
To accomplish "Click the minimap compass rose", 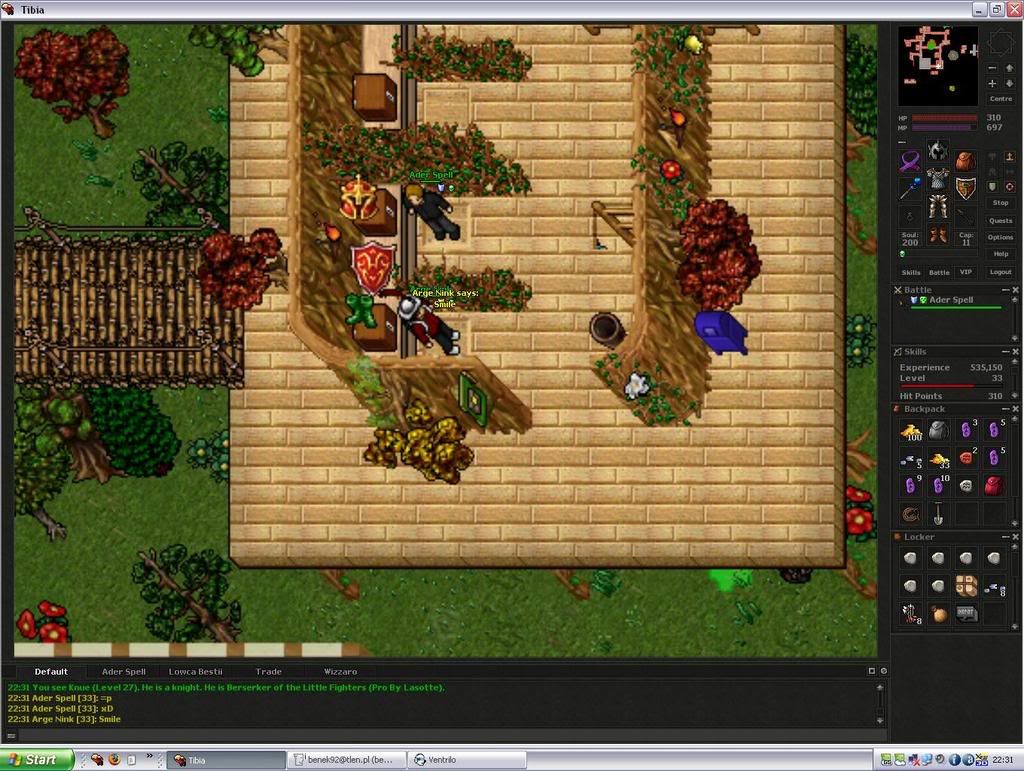I will (x=1000, y=43).
